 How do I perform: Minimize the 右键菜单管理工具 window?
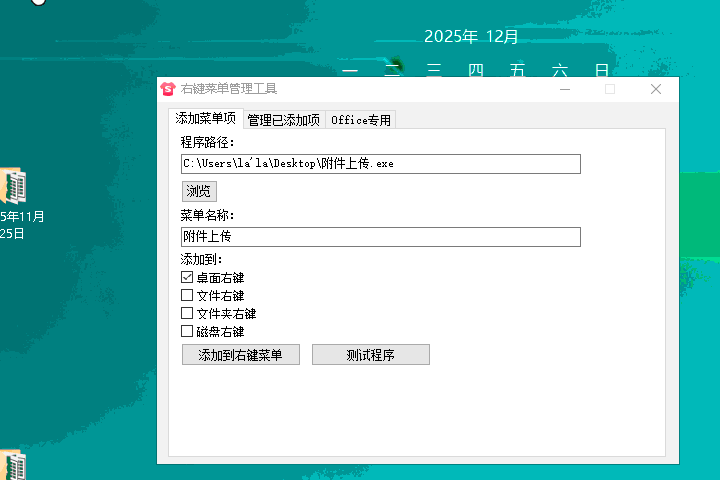pos(565,89)
